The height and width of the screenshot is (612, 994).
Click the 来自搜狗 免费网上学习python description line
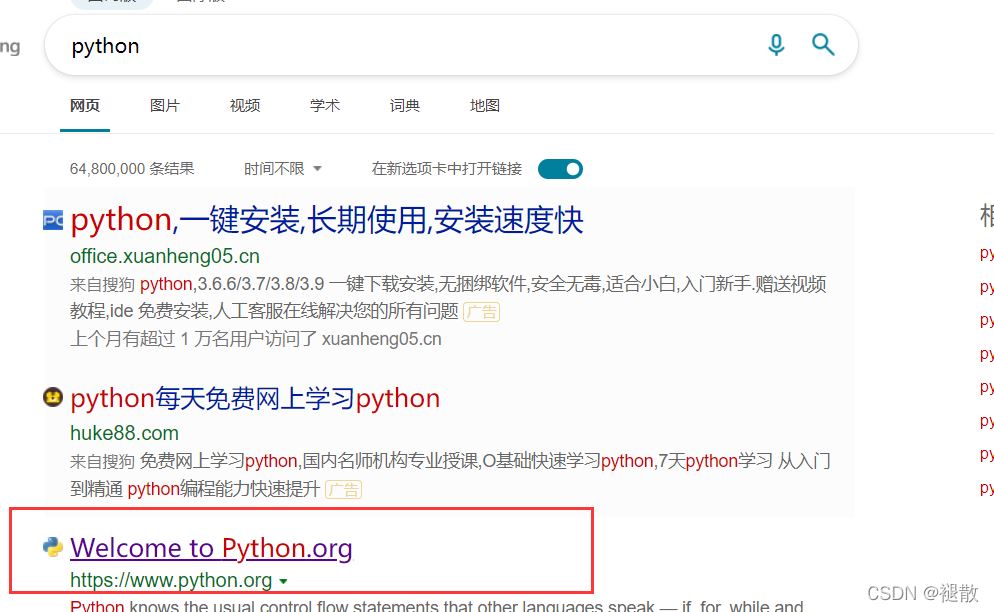[450, 461]
